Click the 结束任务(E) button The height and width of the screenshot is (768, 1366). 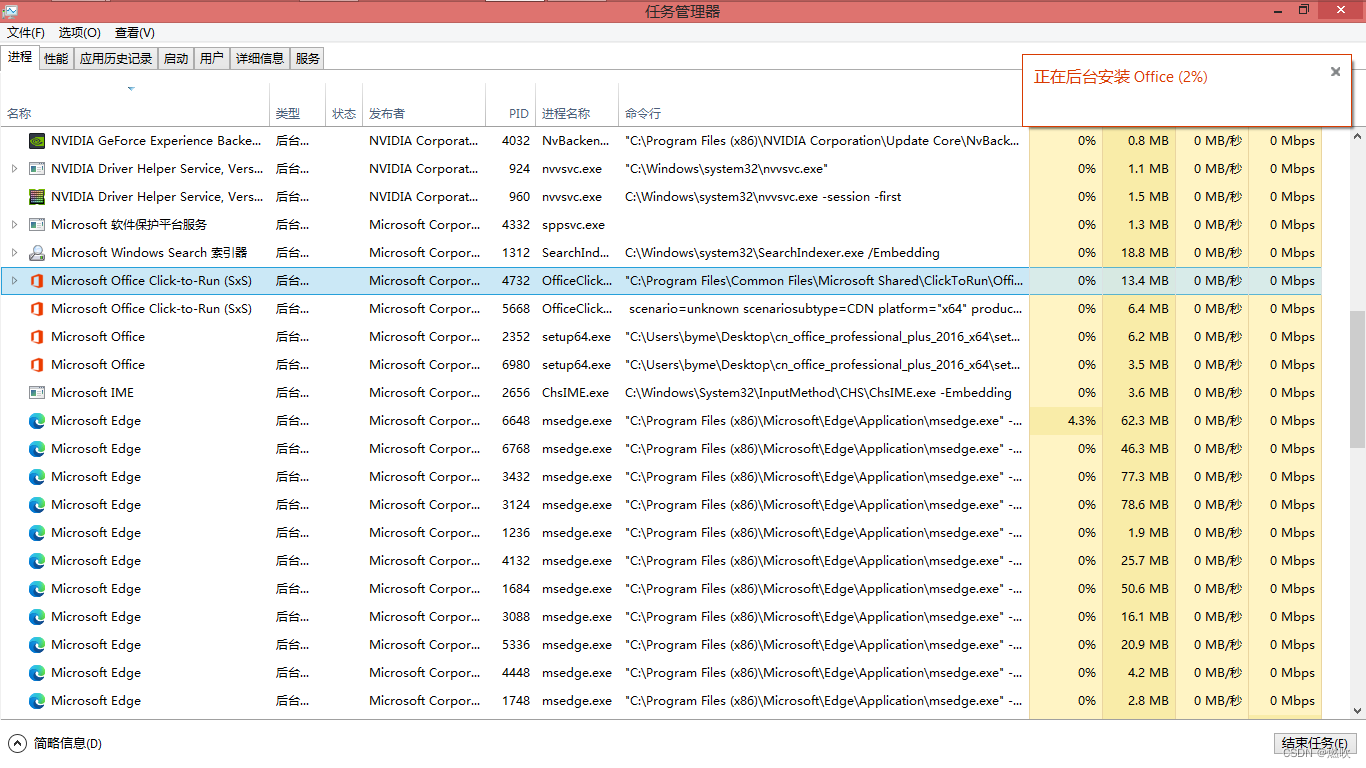(x=1315, y=744)
